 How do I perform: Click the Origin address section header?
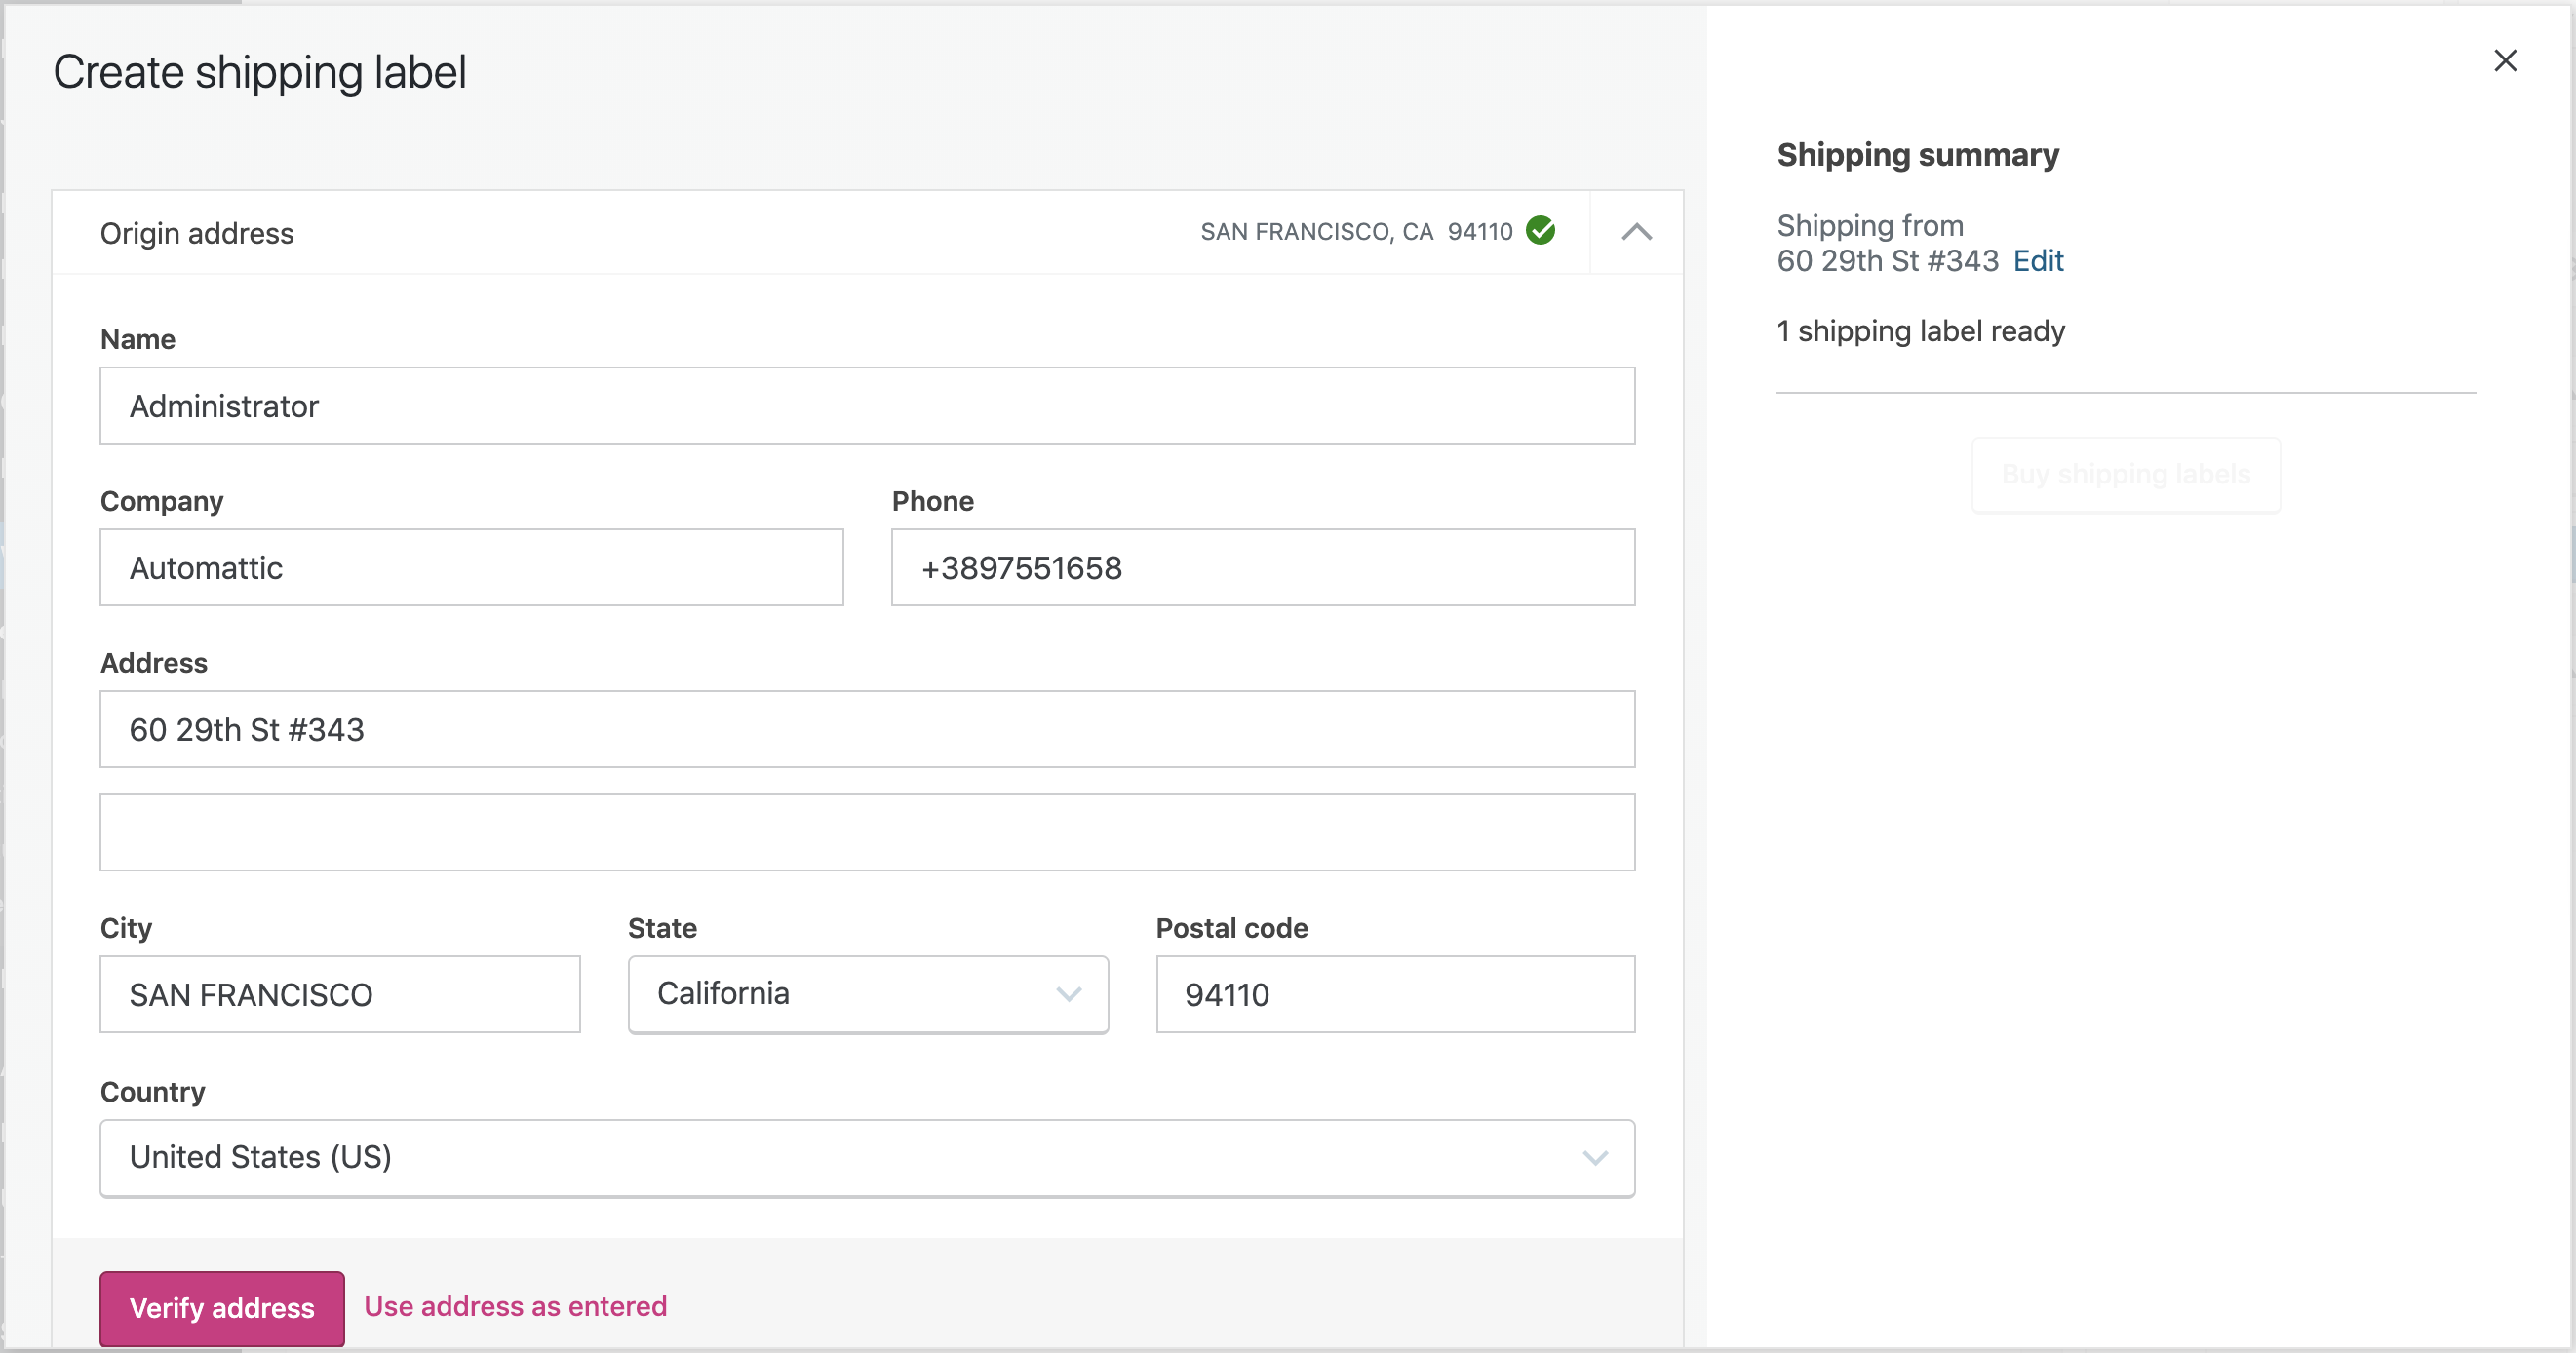[196, 232]
